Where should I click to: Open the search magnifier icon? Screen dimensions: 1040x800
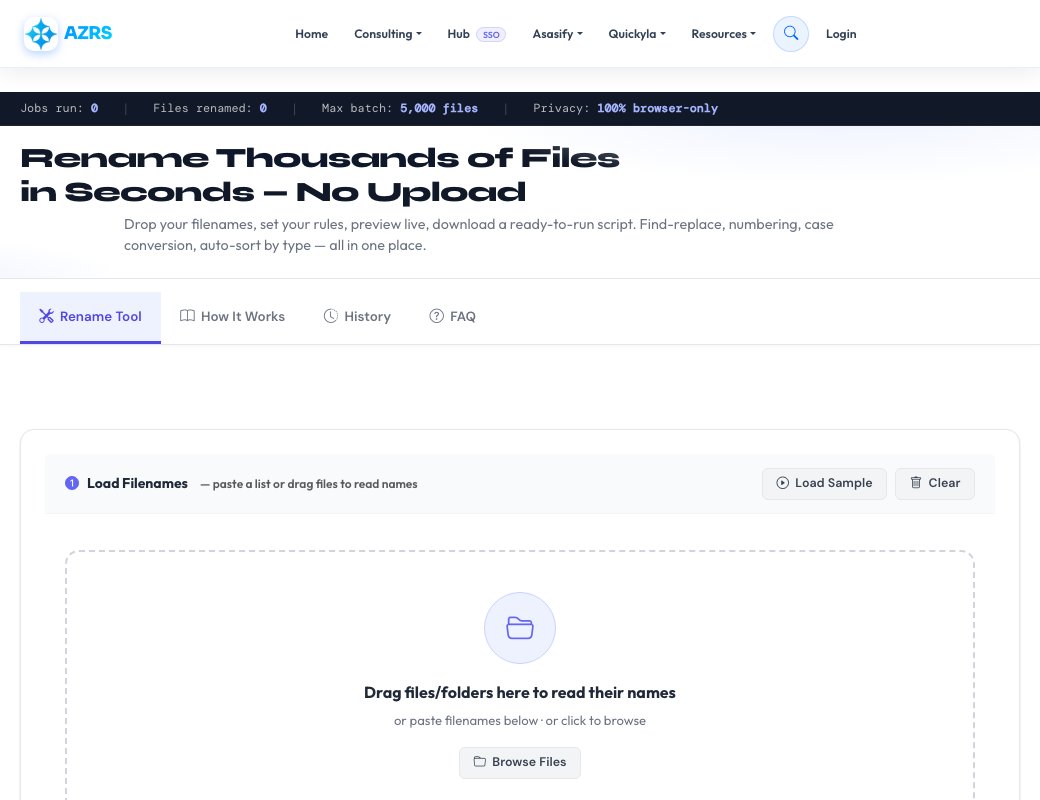tap(791, 33)
